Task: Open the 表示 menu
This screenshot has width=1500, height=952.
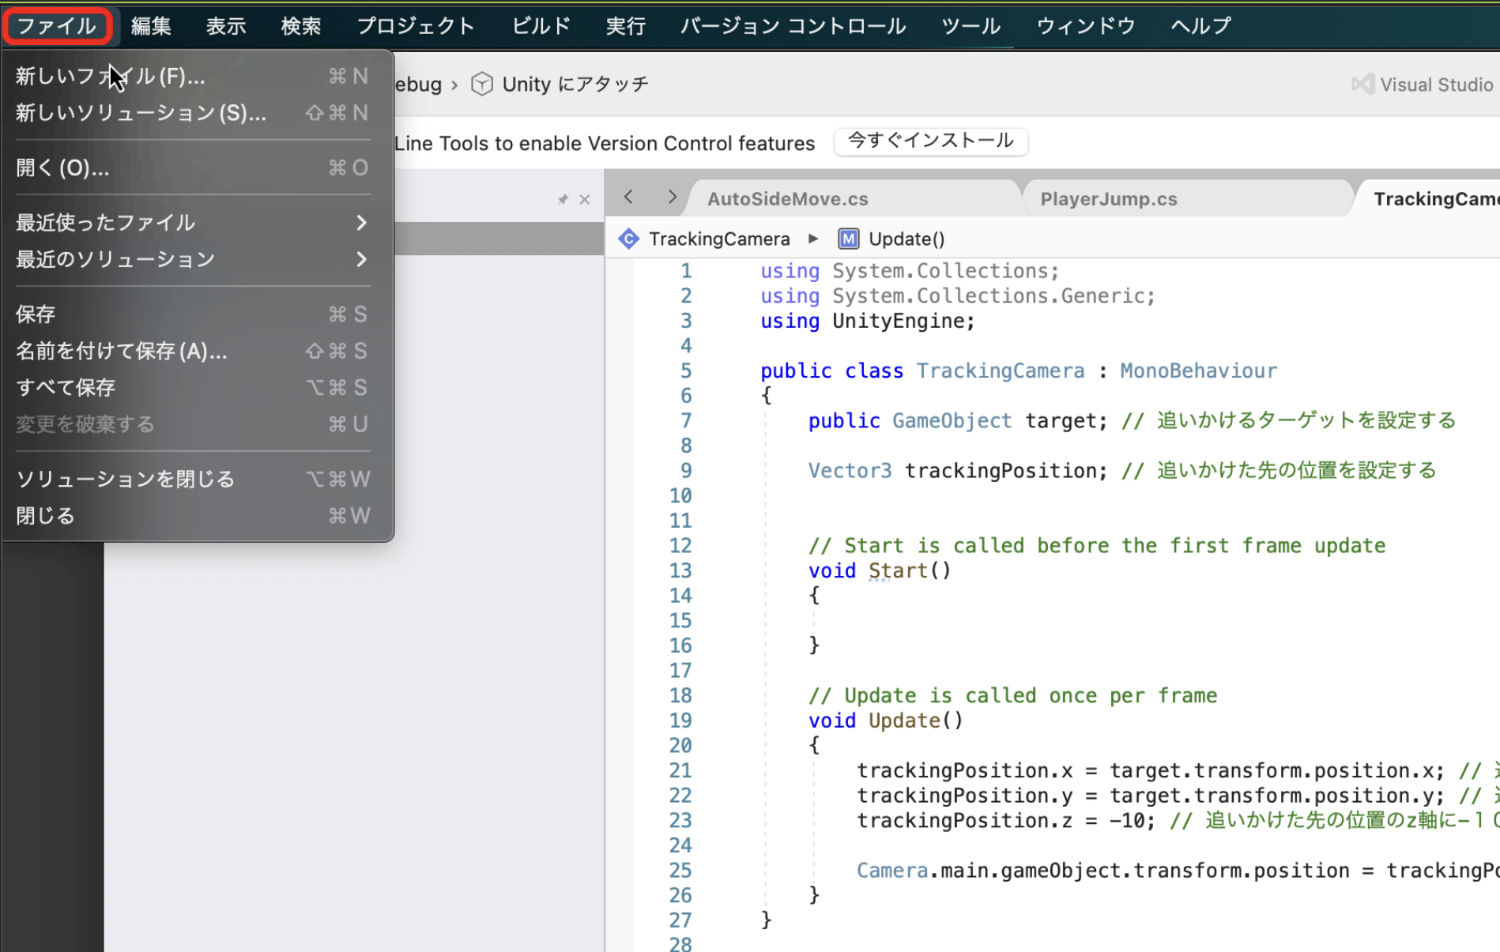Action: 226,25
